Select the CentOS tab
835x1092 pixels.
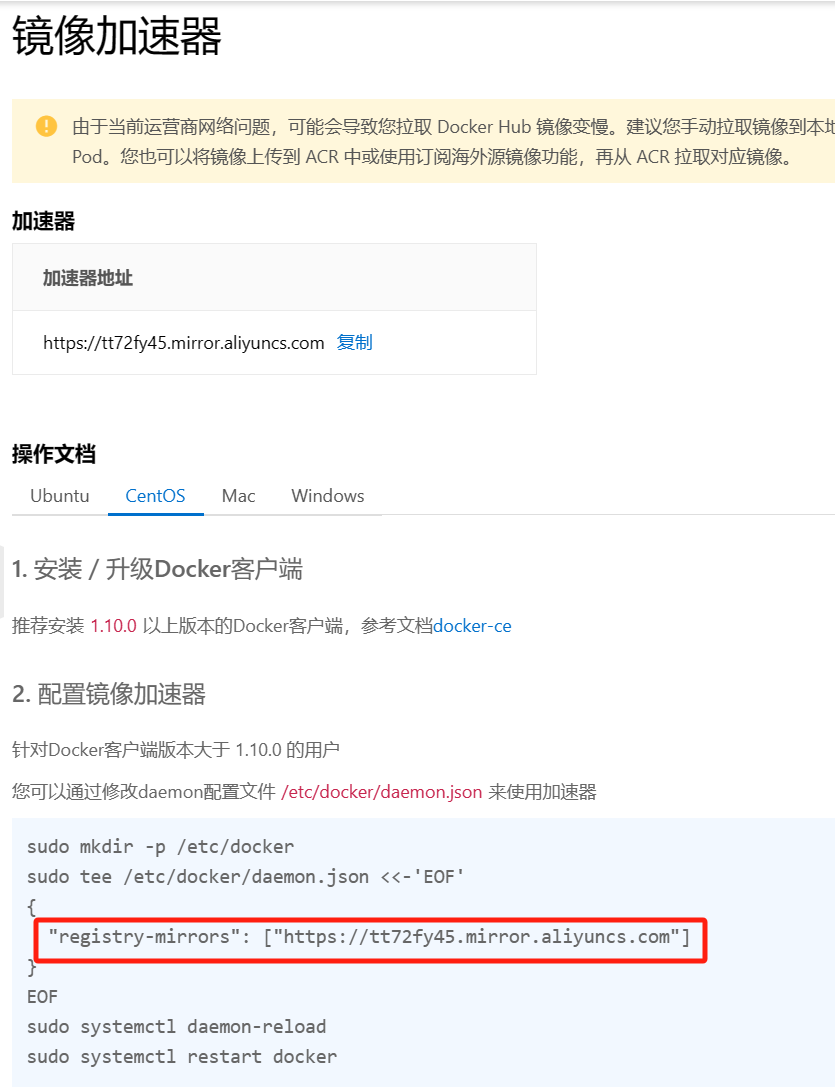[x=155, y=496]
